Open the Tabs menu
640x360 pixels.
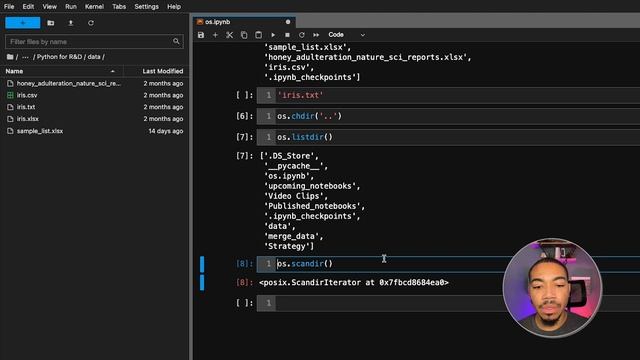click(x=119, y=7)
